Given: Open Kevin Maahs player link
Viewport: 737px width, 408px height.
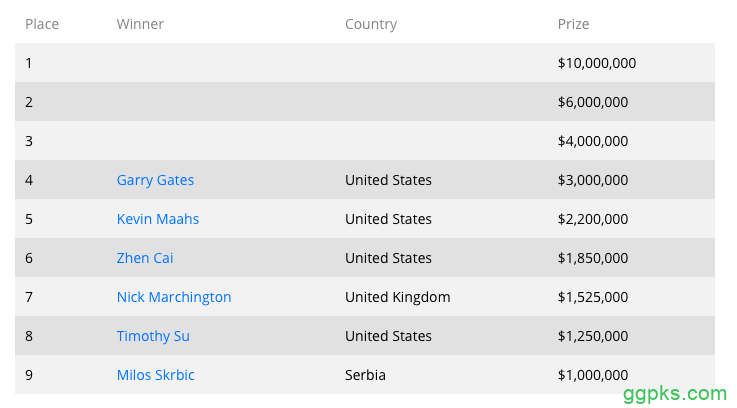Looking at the screenshot, I should tap(158, 219).
